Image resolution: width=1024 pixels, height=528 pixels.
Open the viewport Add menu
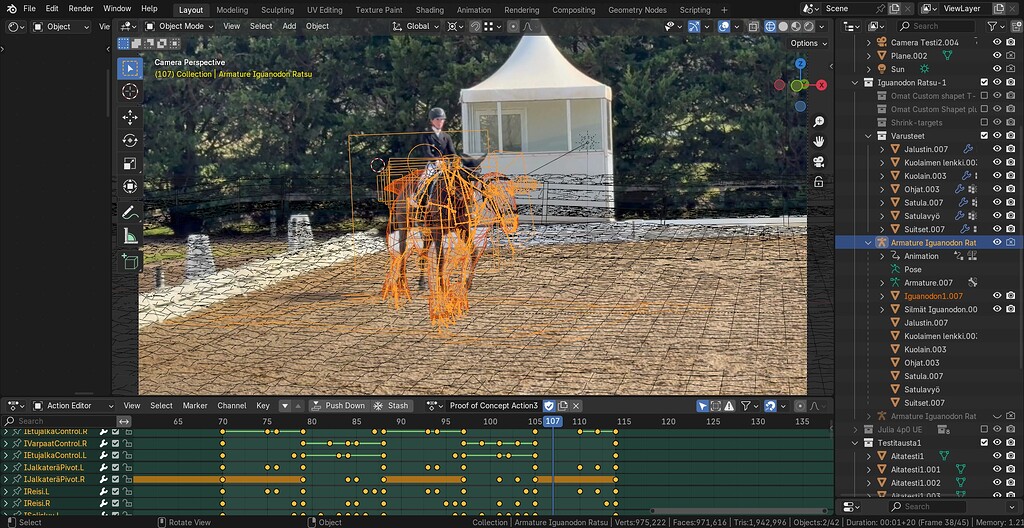tap(289, 26)
